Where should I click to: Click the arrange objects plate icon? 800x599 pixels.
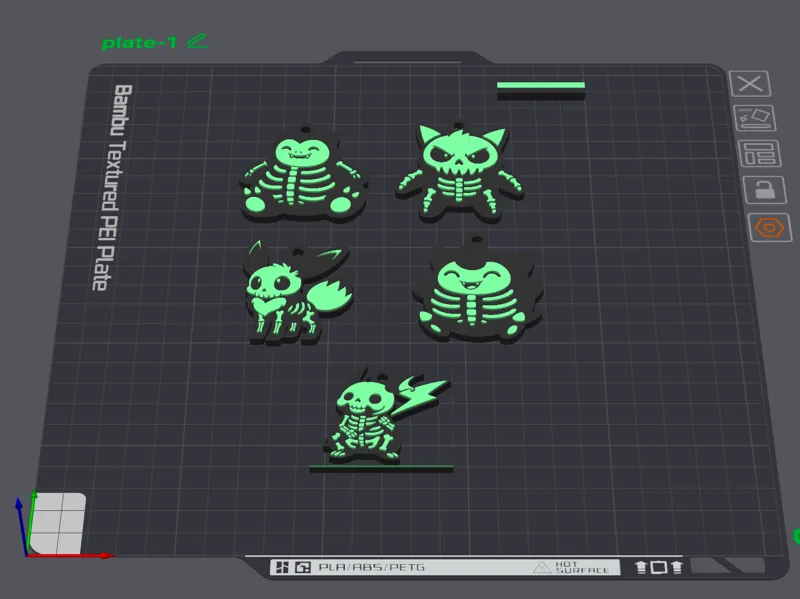(759, 153)
